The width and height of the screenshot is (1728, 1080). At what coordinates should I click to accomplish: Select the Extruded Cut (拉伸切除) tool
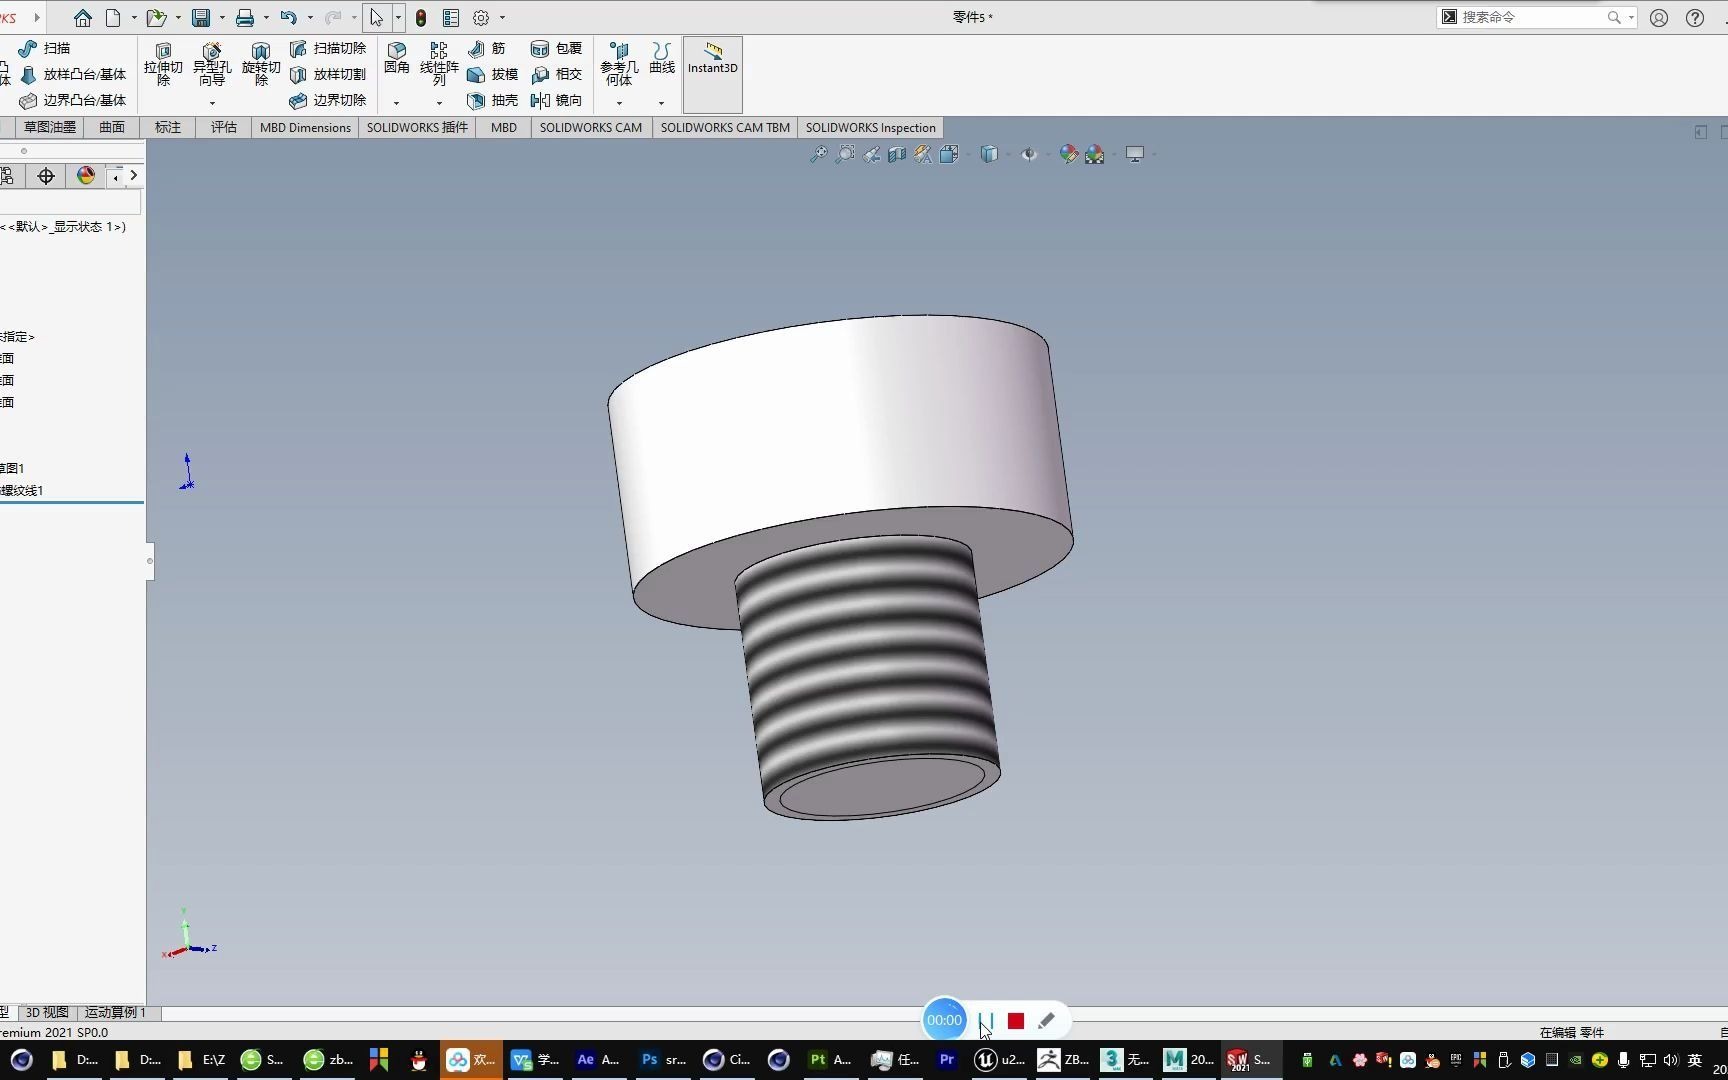click(163, 62)
